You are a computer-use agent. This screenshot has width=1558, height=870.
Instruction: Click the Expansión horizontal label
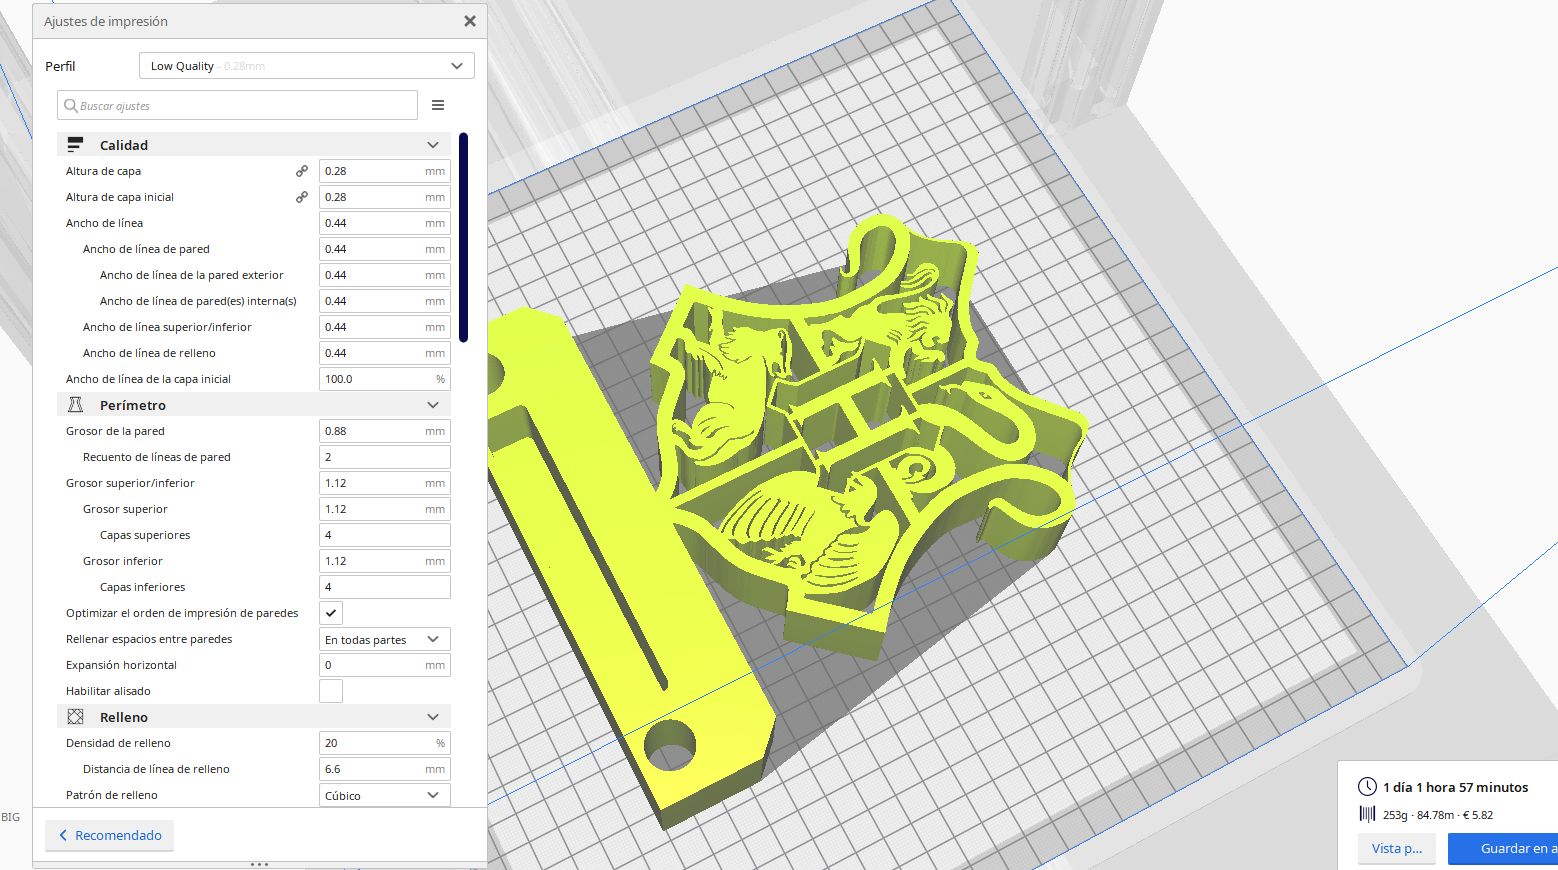click(x=121, y=665)
